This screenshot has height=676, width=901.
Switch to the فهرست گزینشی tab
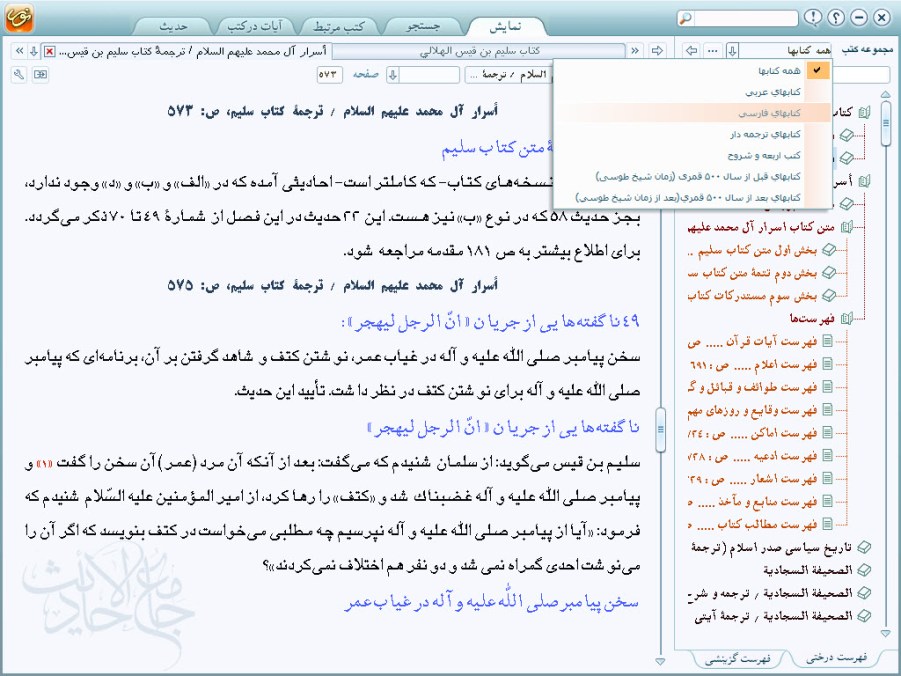[x=738, y=659]
